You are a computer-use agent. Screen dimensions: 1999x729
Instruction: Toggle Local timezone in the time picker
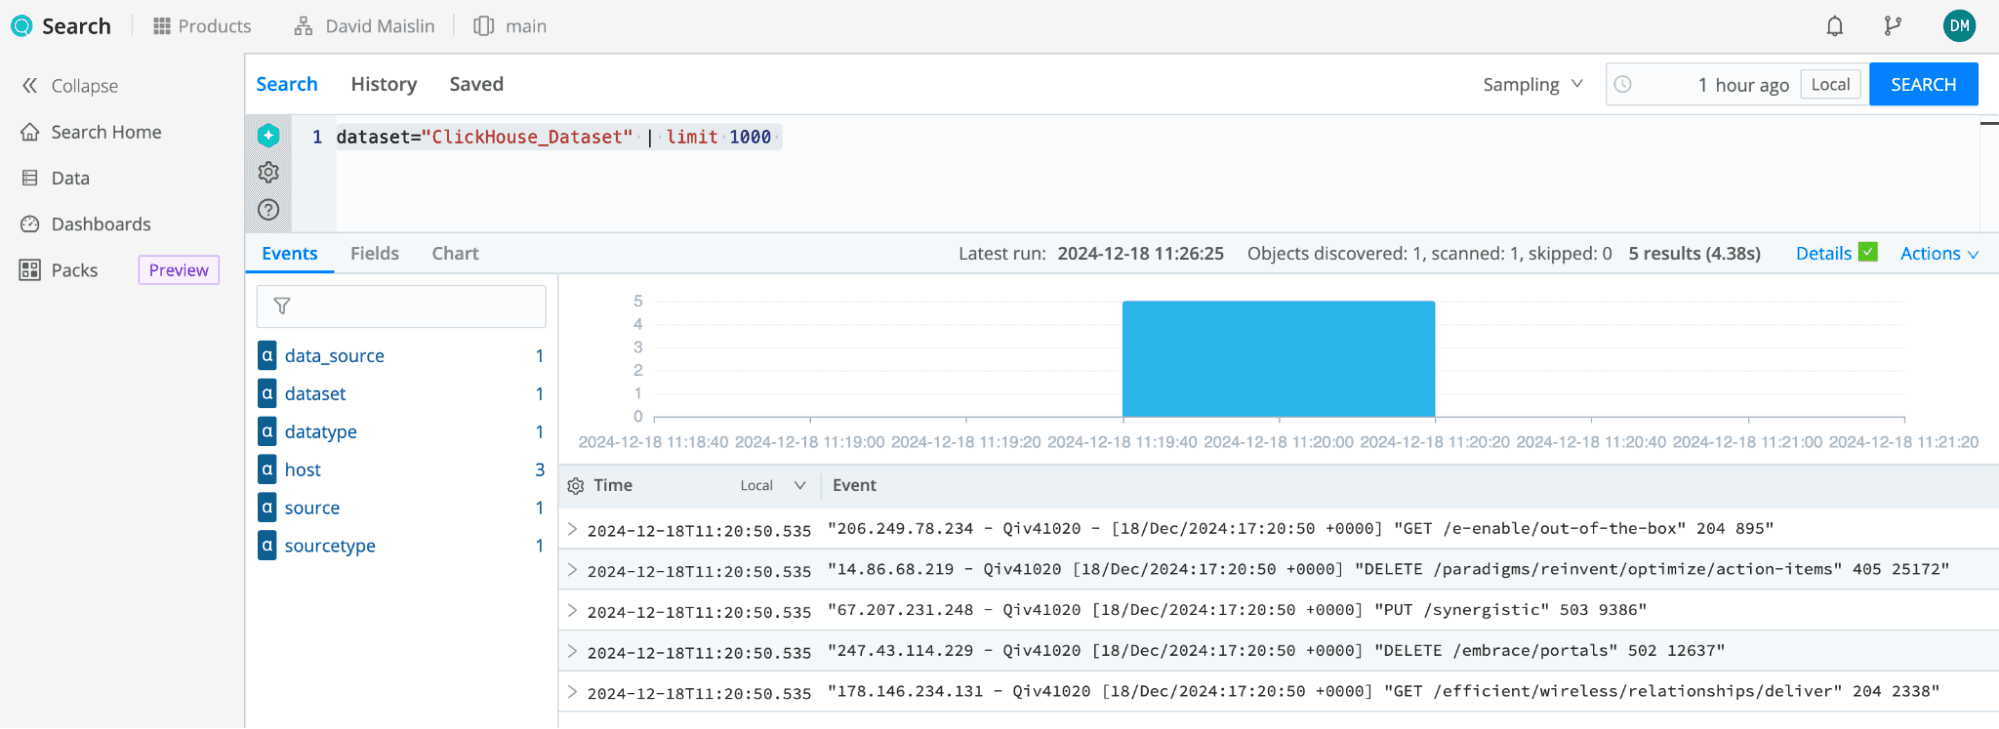pos(1830,85)
